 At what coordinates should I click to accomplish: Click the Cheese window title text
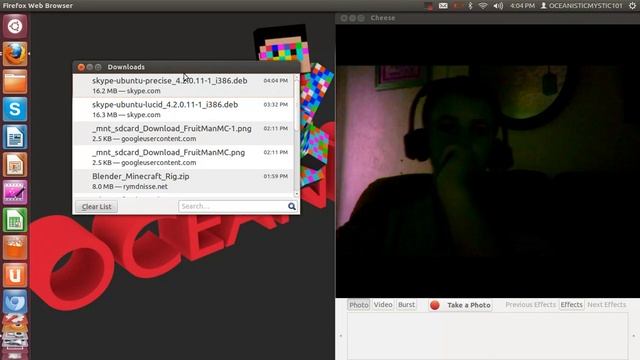coord(383,18)
